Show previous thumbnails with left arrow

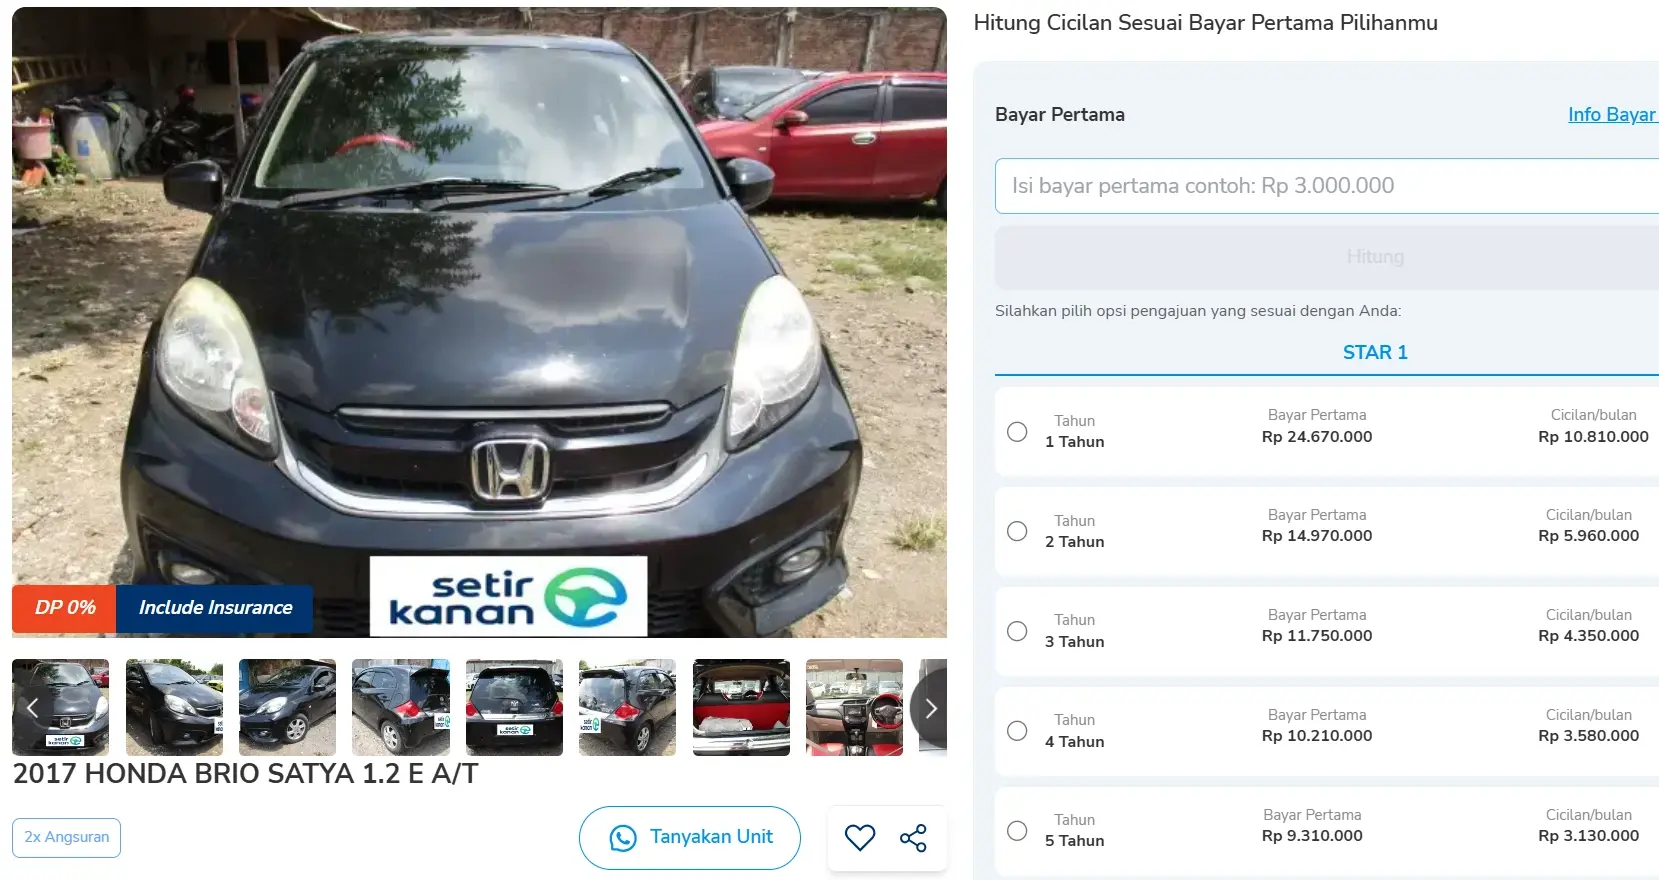tap(33, 708)
